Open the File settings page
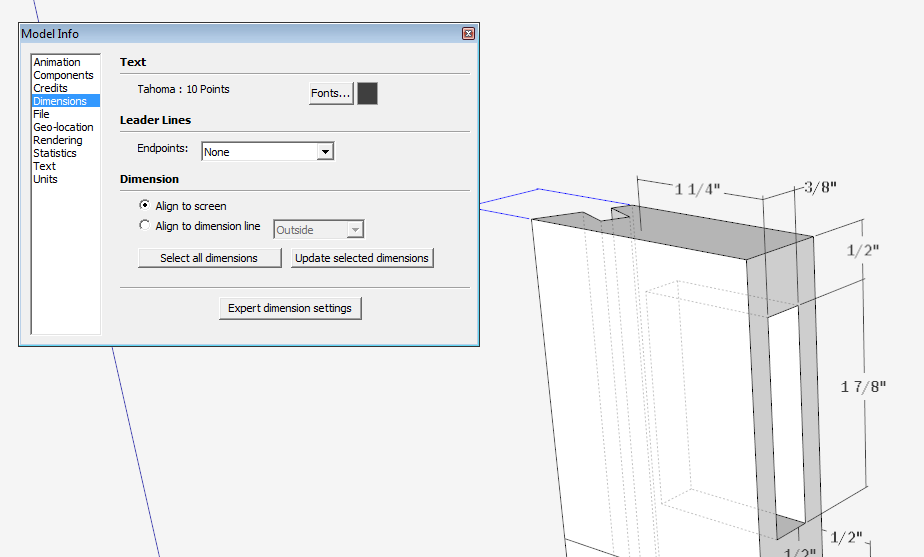 41,114
